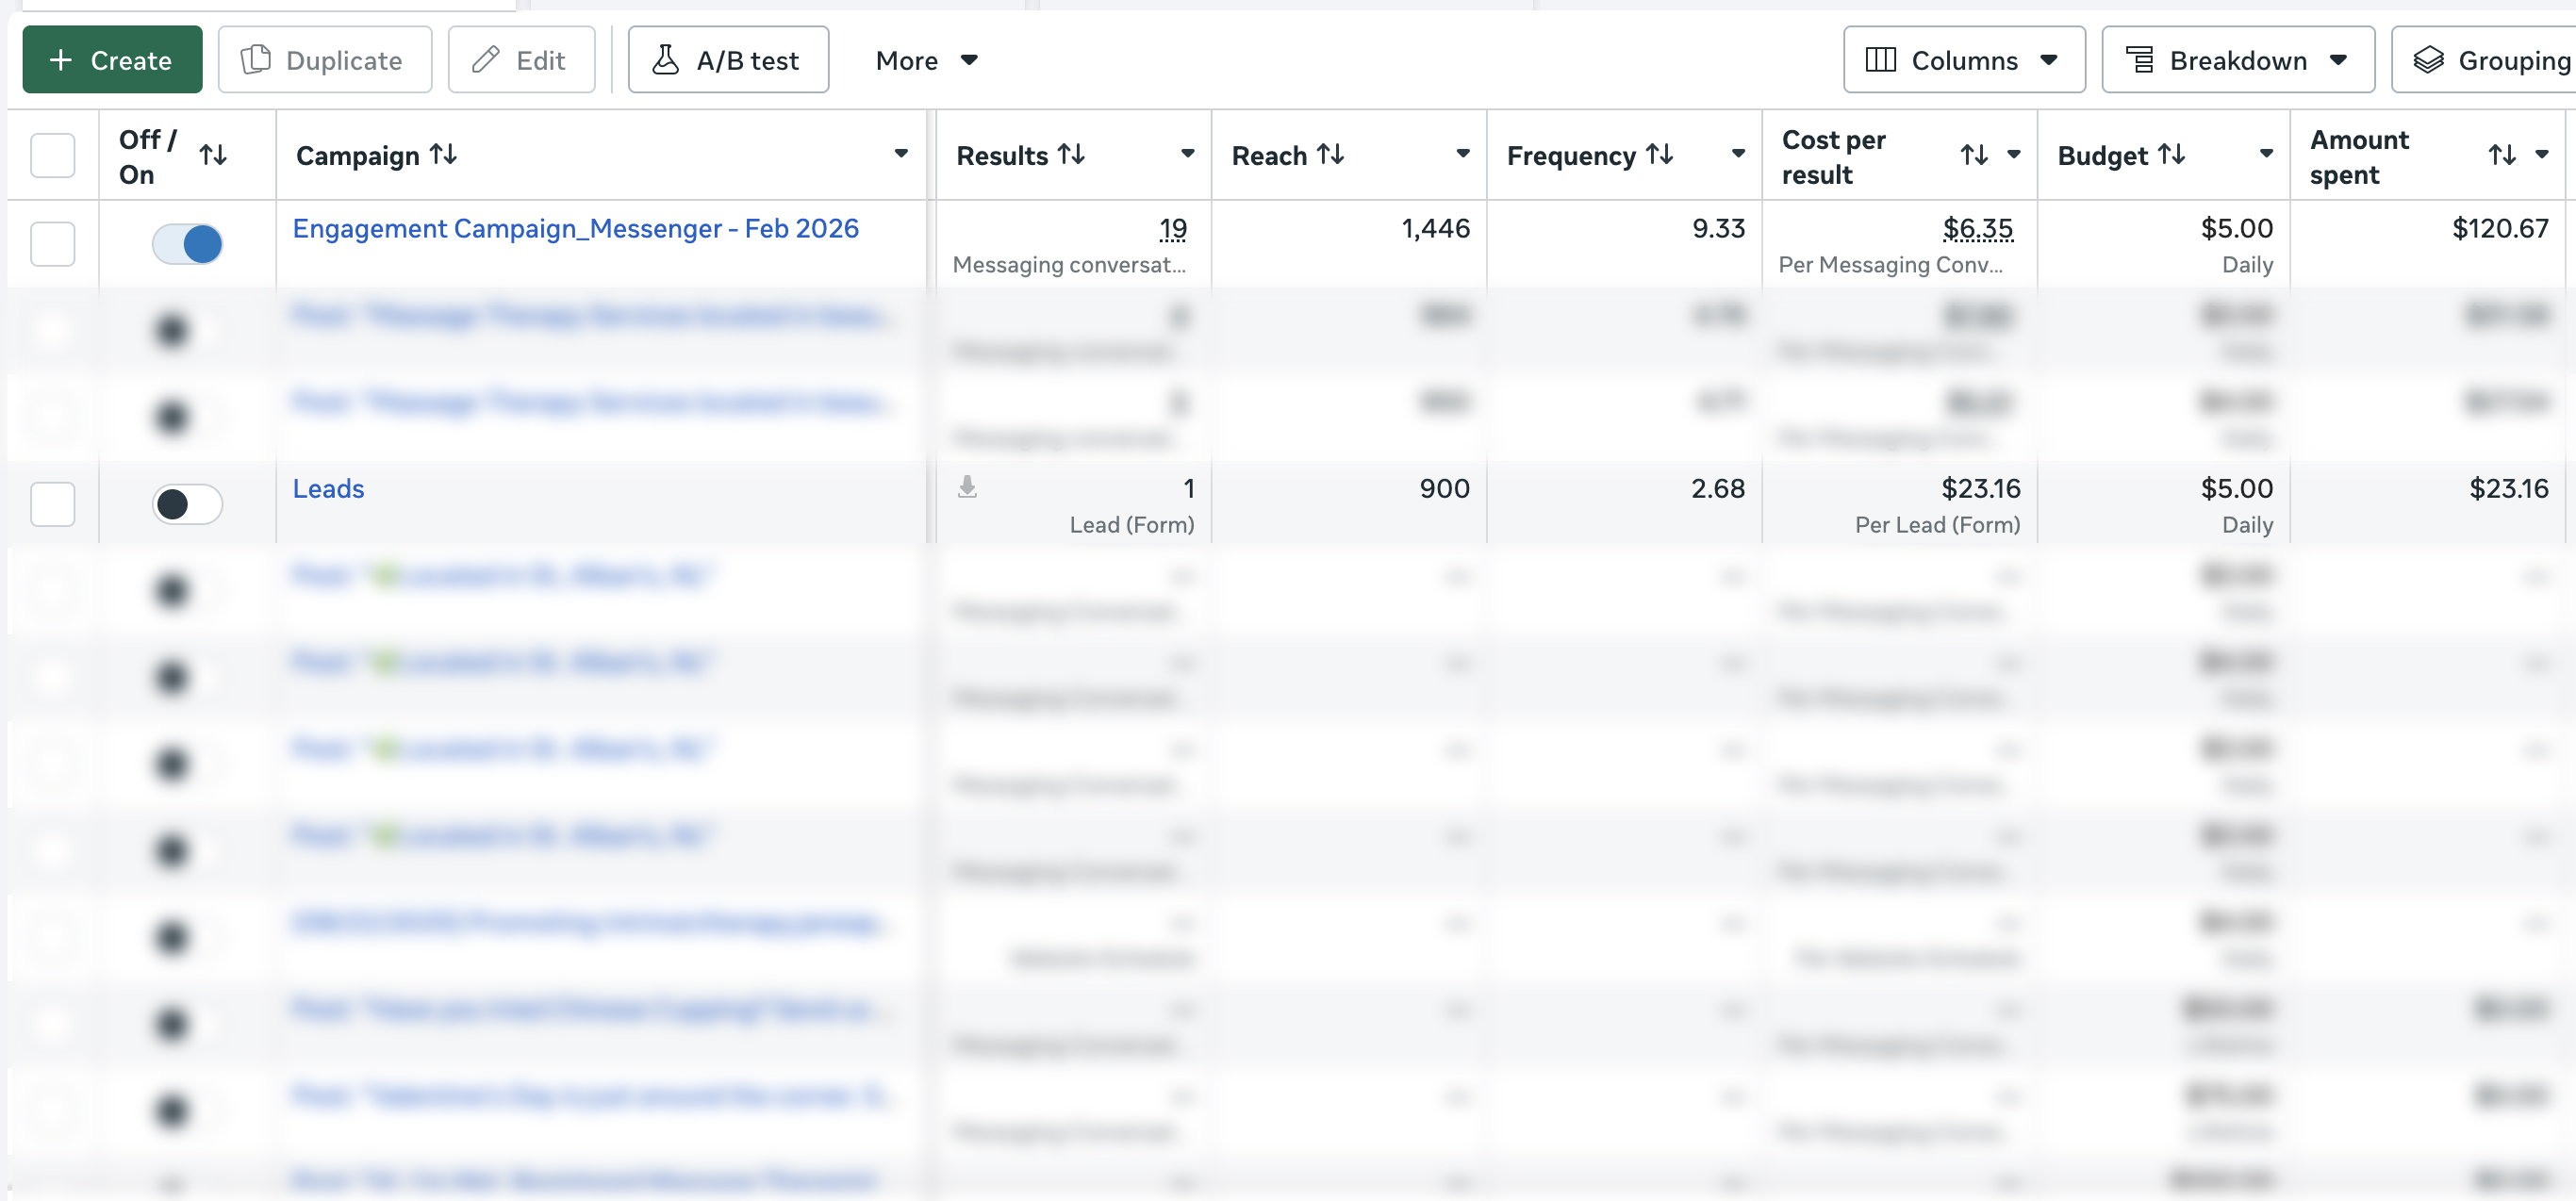Click the 19 results value
Screen dimensions: 2576x1201
[1173, 229]
